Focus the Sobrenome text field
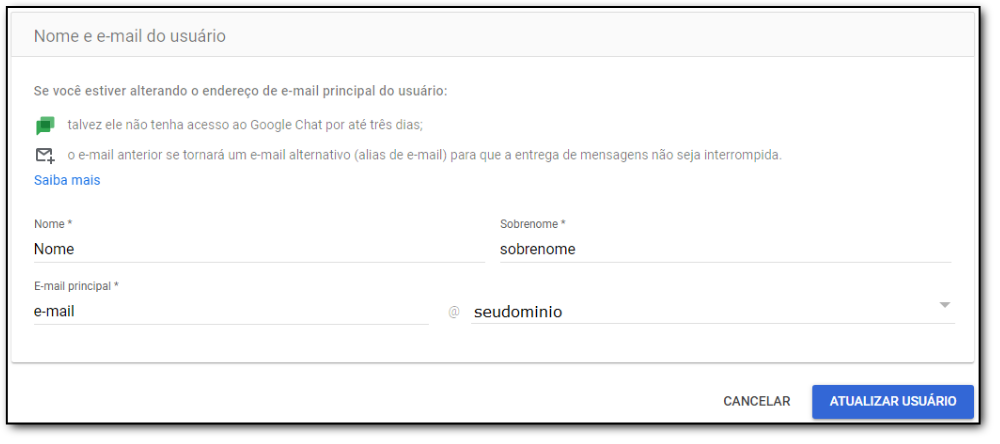Viewport: 1000px width, 444px height. coord(726,249)
